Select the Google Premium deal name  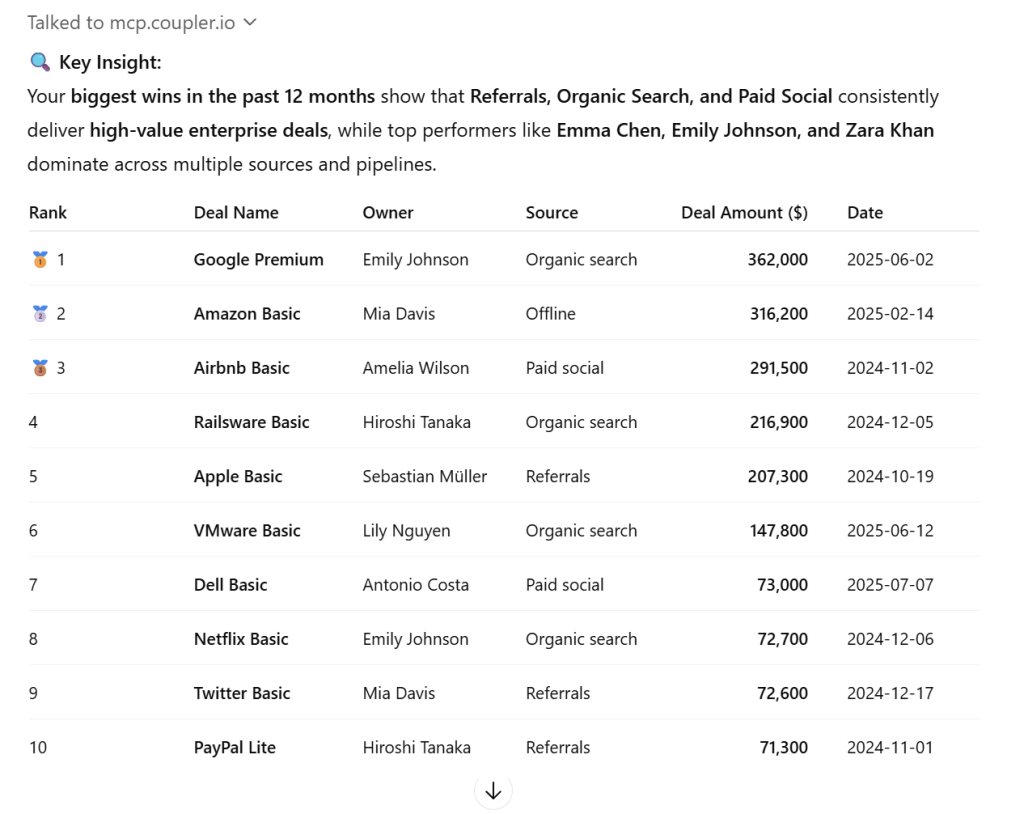coord(258,259)
